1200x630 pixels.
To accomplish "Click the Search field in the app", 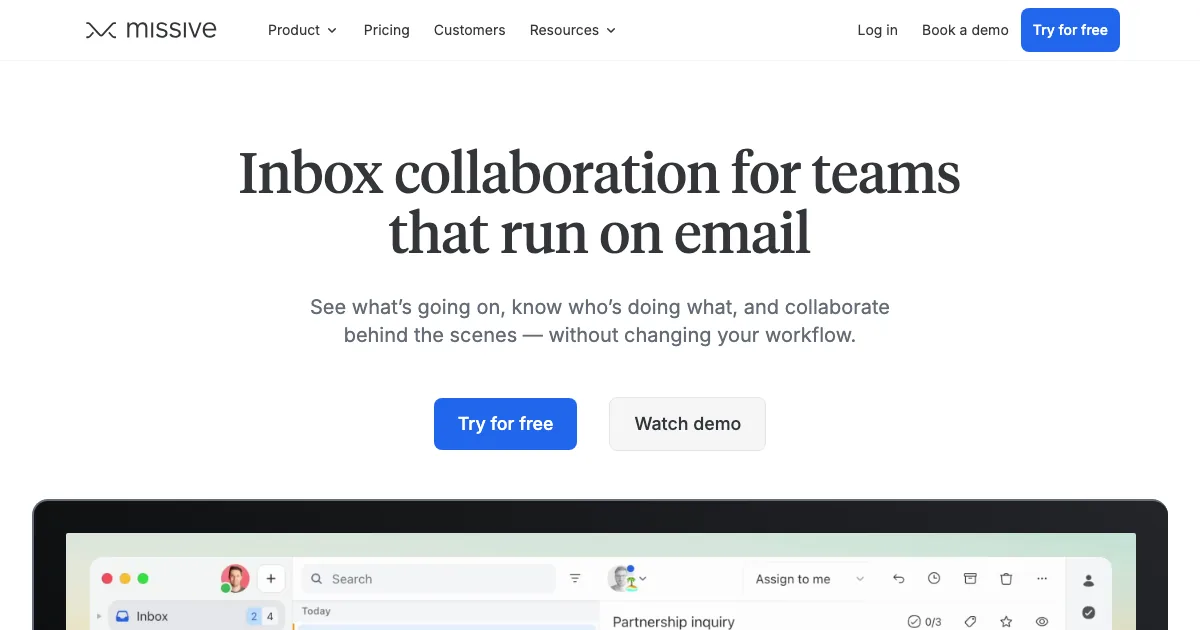I will tap(430, 578).
